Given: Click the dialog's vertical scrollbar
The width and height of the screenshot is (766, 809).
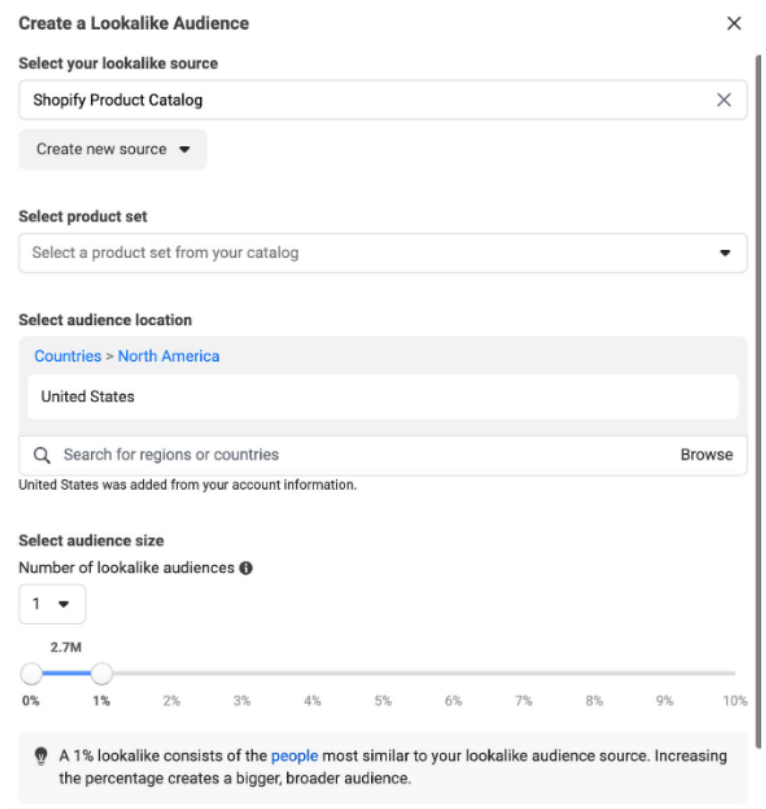Looking at the screenshot, I should [x=759, y=400].
